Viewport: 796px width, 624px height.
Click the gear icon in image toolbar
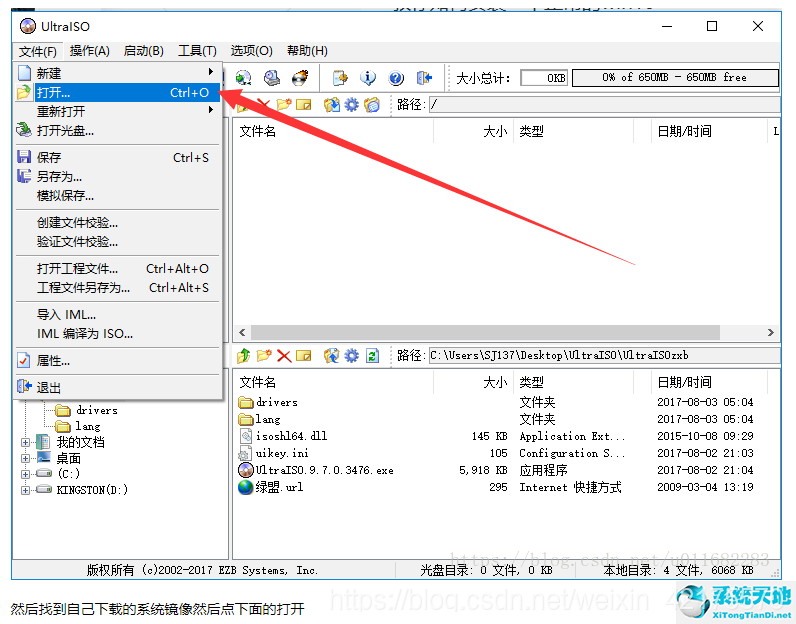pos(351,104)
